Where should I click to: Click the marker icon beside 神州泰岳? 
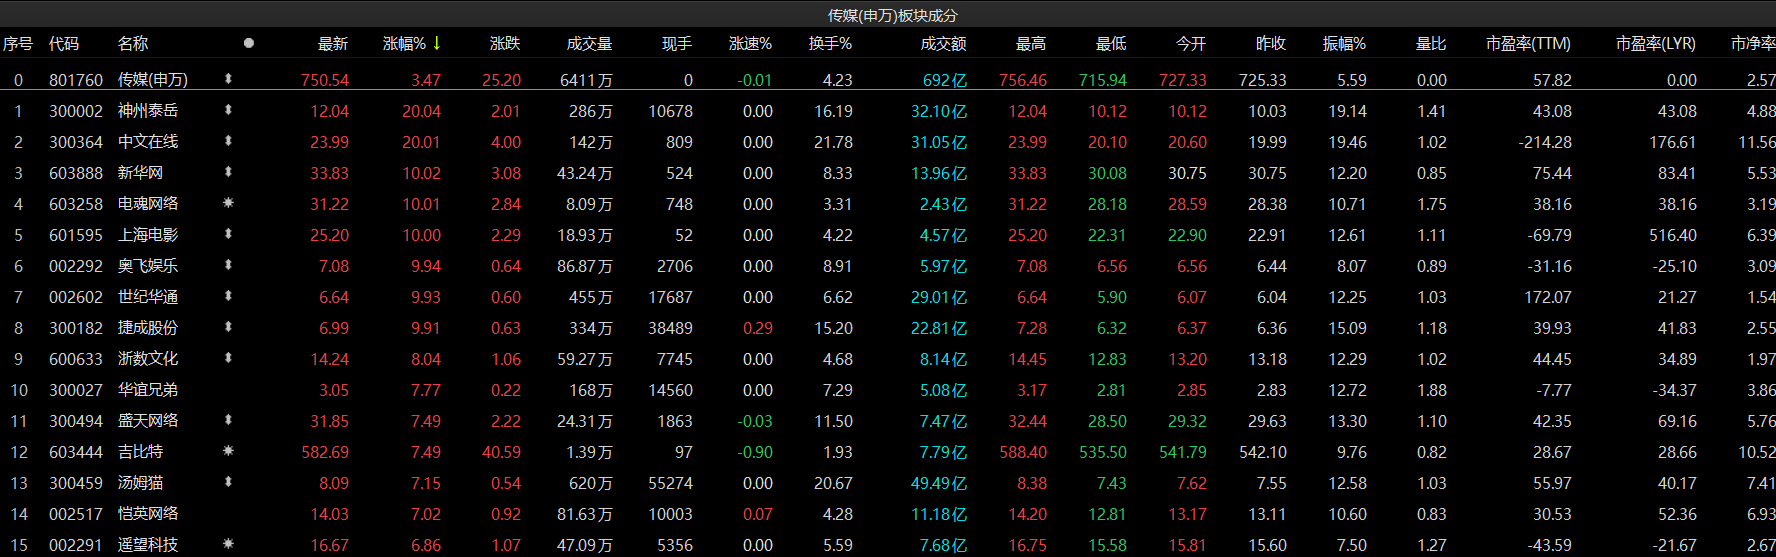click(x=228, y=110)
